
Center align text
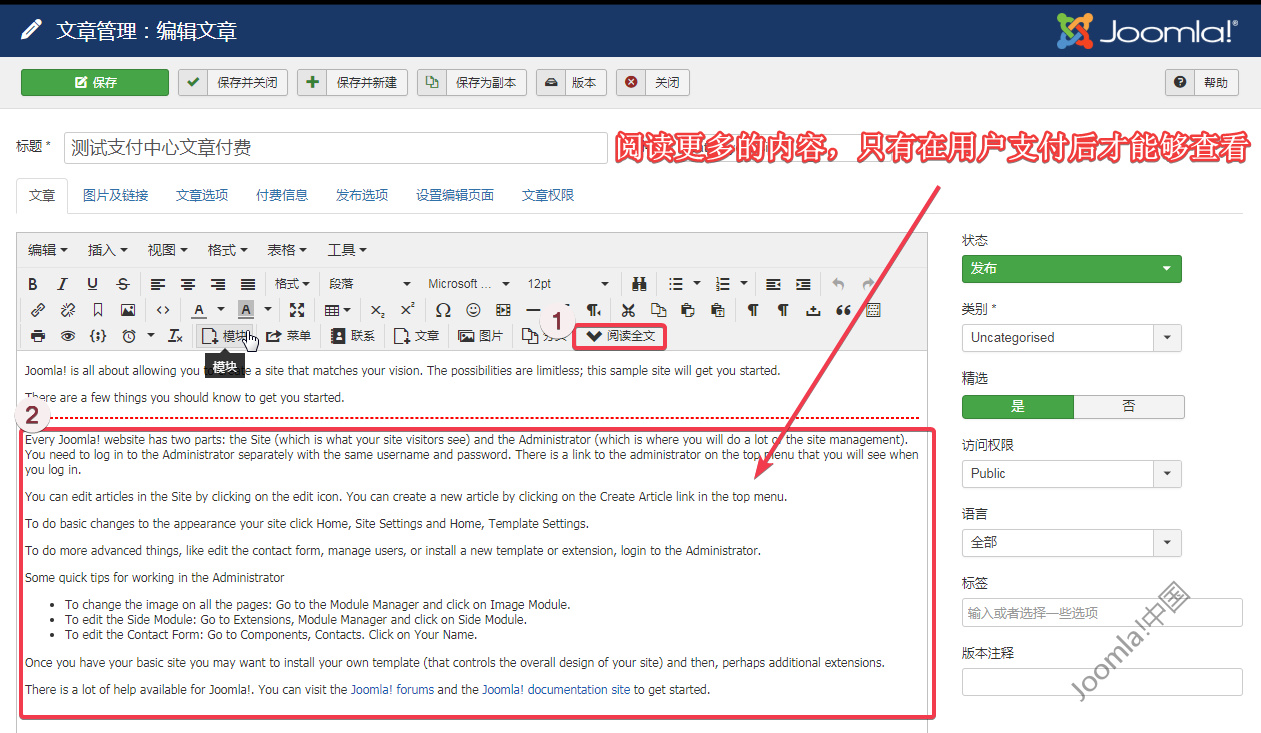[188, 284]
